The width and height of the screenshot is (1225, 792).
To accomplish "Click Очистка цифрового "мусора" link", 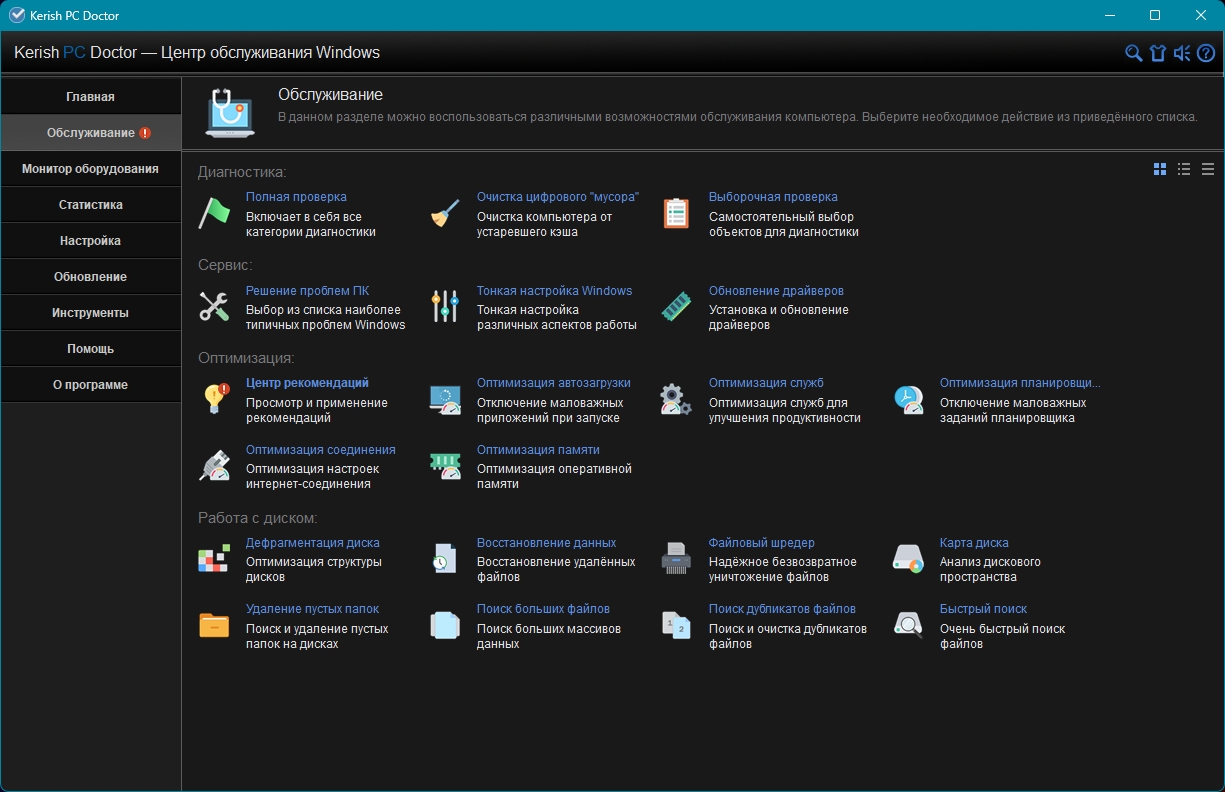I will point(558,197).
